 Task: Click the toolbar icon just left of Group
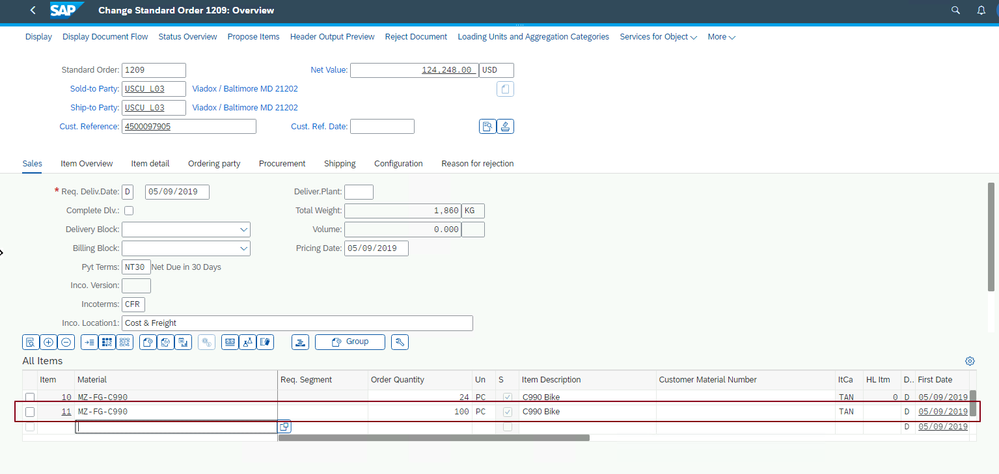(x=300, y=342)
